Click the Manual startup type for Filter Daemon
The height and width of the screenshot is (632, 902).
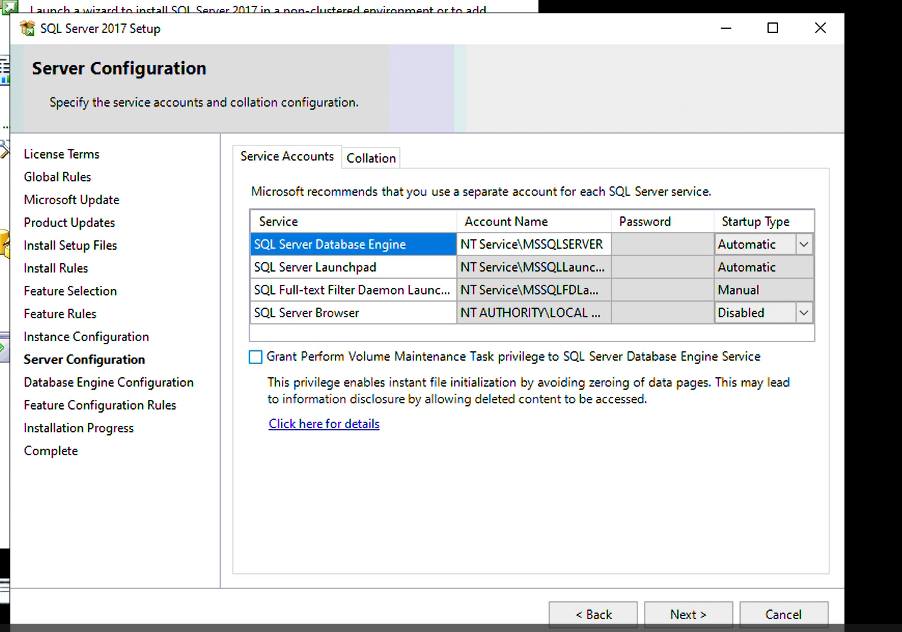[x=764, y=290]
